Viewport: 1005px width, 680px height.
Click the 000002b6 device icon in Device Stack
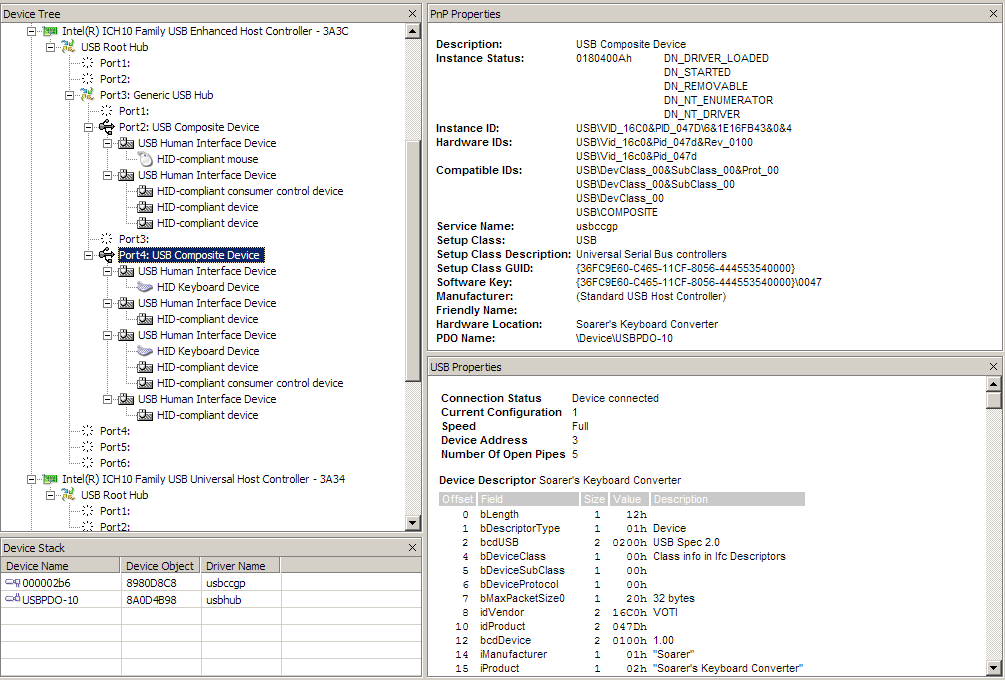coord(13,583)
